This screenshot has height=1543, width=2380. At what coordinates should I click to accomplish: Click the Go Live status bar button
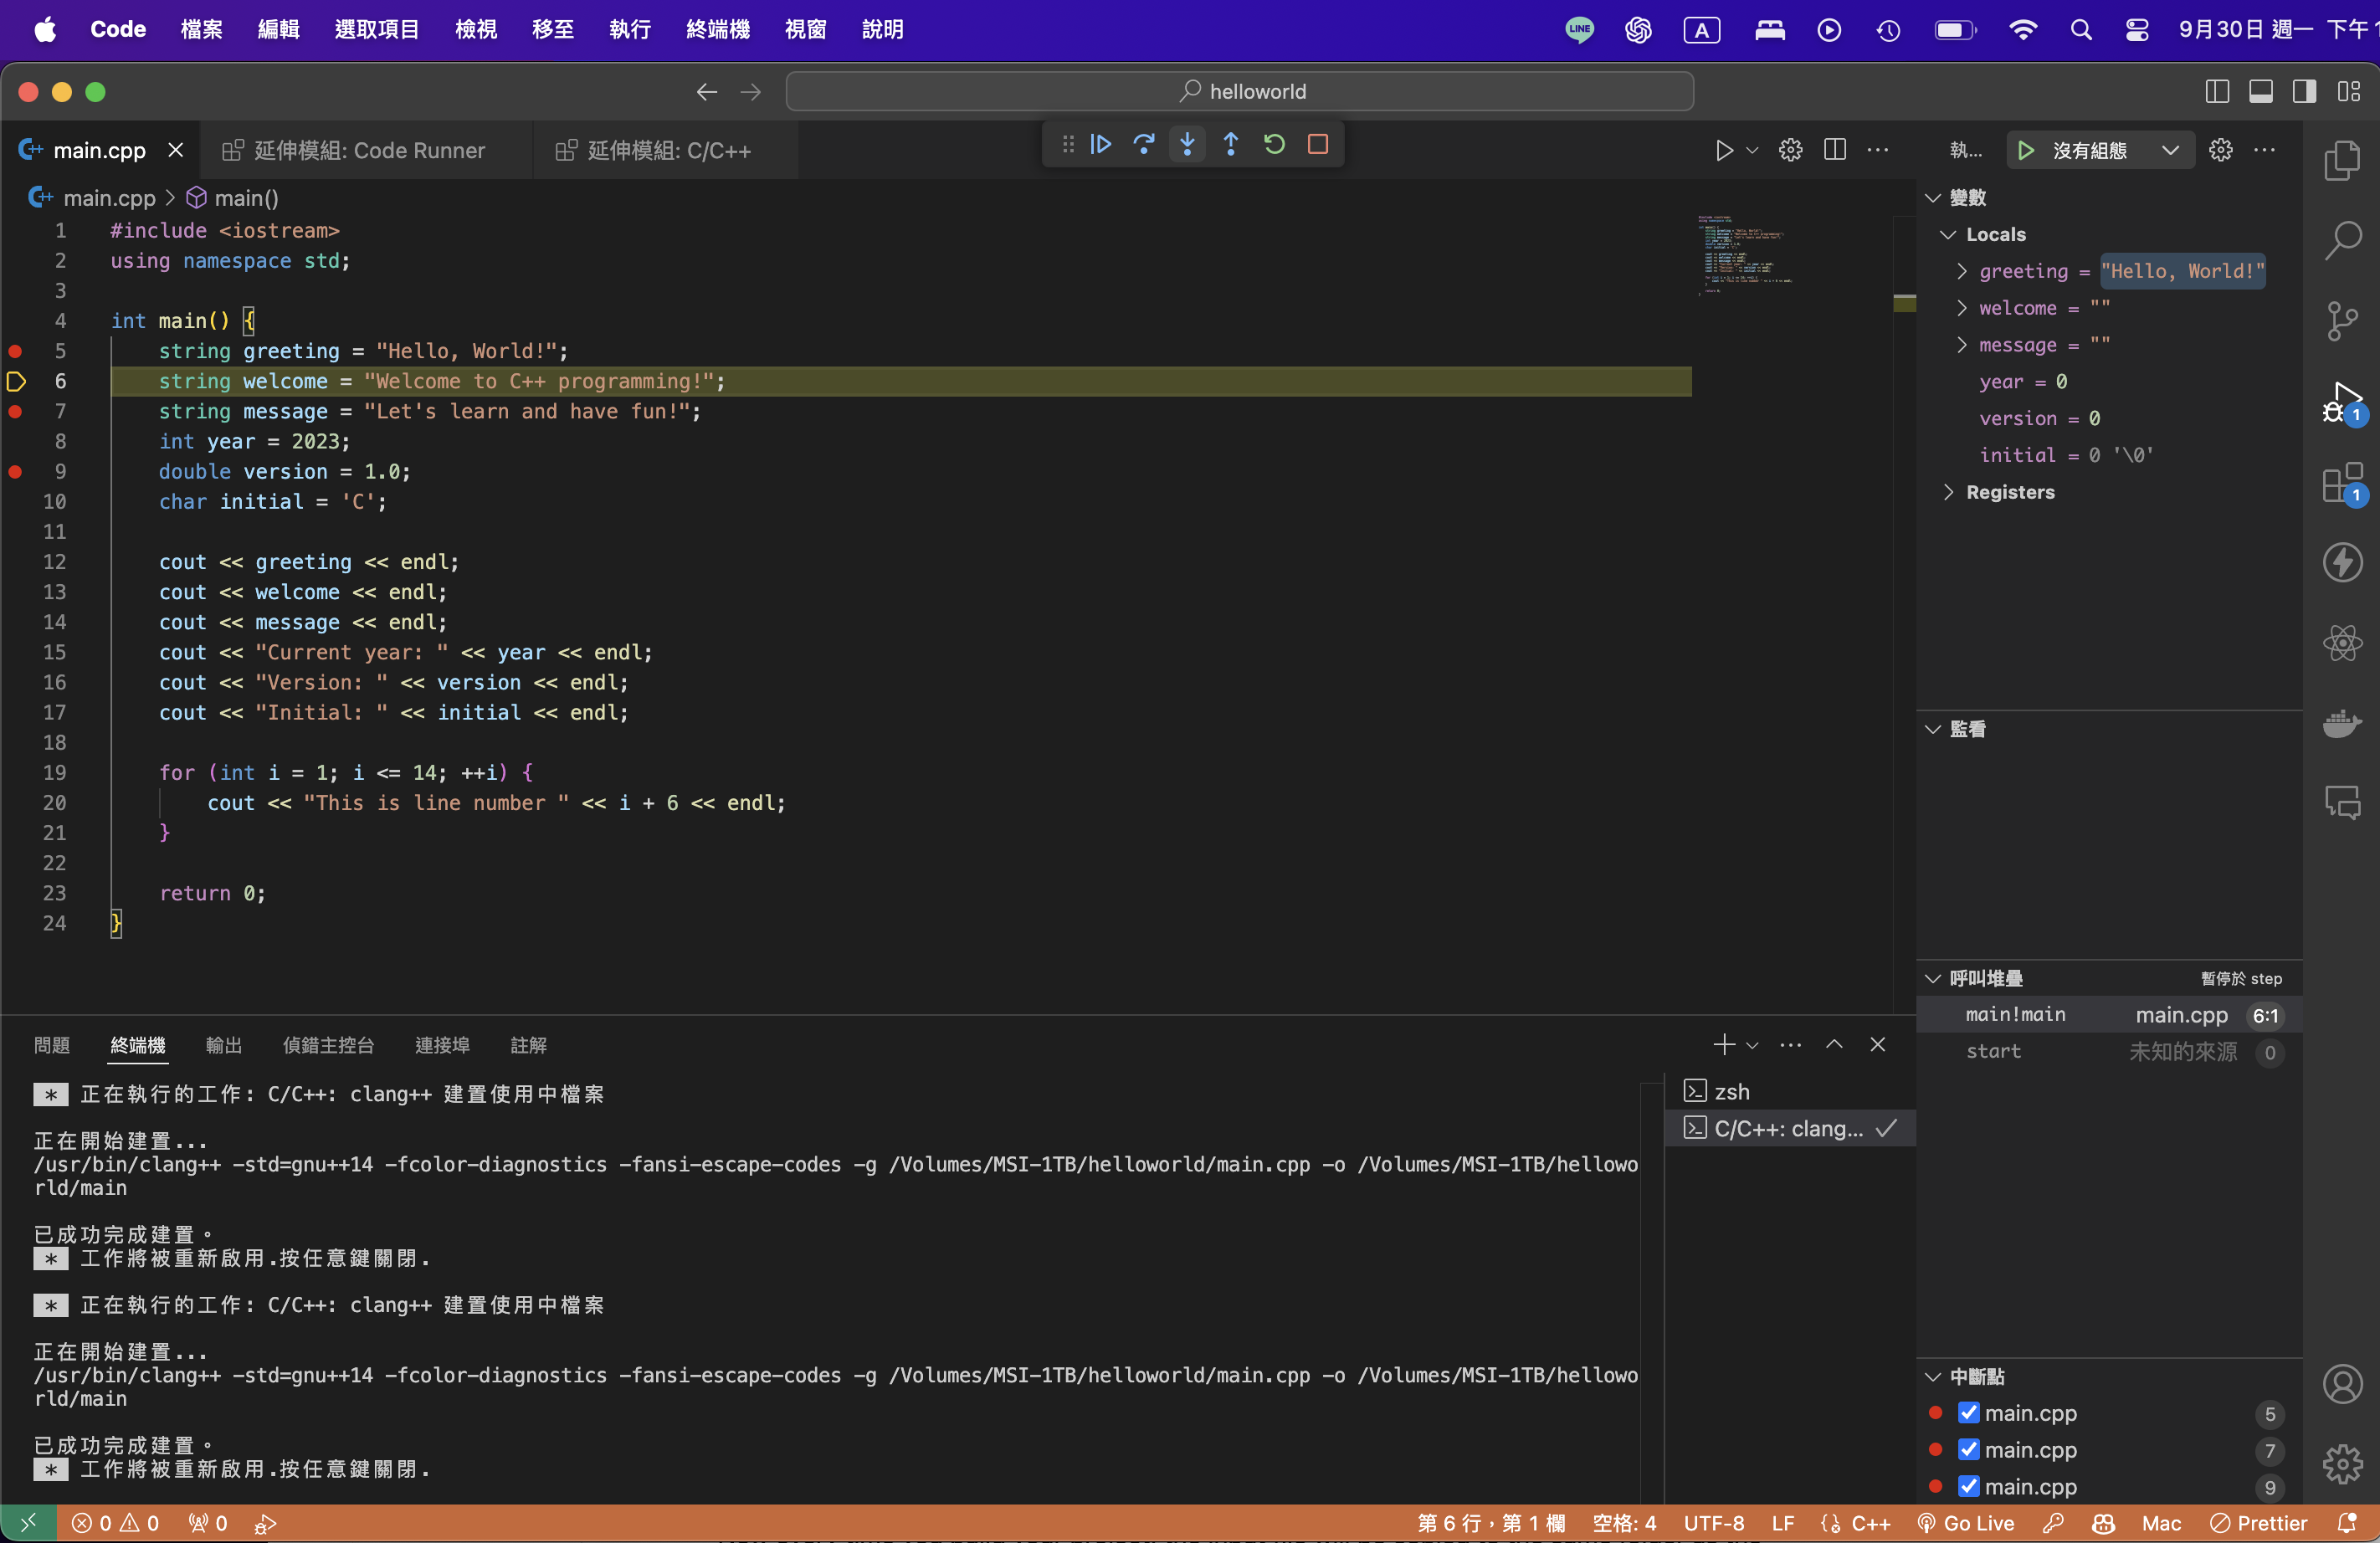click(1966, 1523)
